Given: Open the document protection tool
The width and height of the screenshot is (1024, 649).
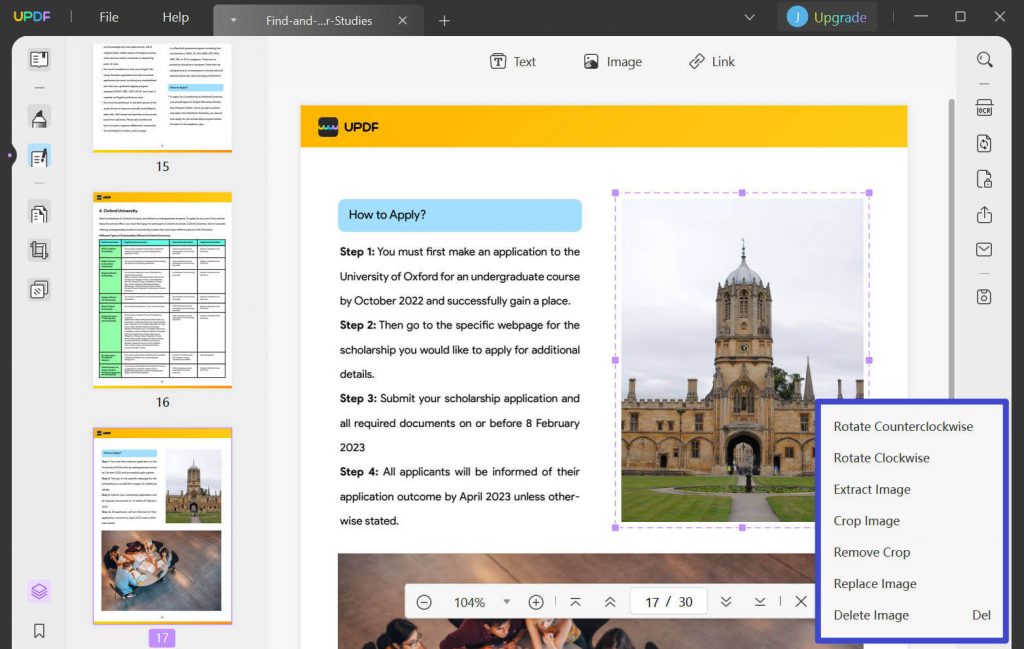Looking at the screenshot, I should click(984, 180).
